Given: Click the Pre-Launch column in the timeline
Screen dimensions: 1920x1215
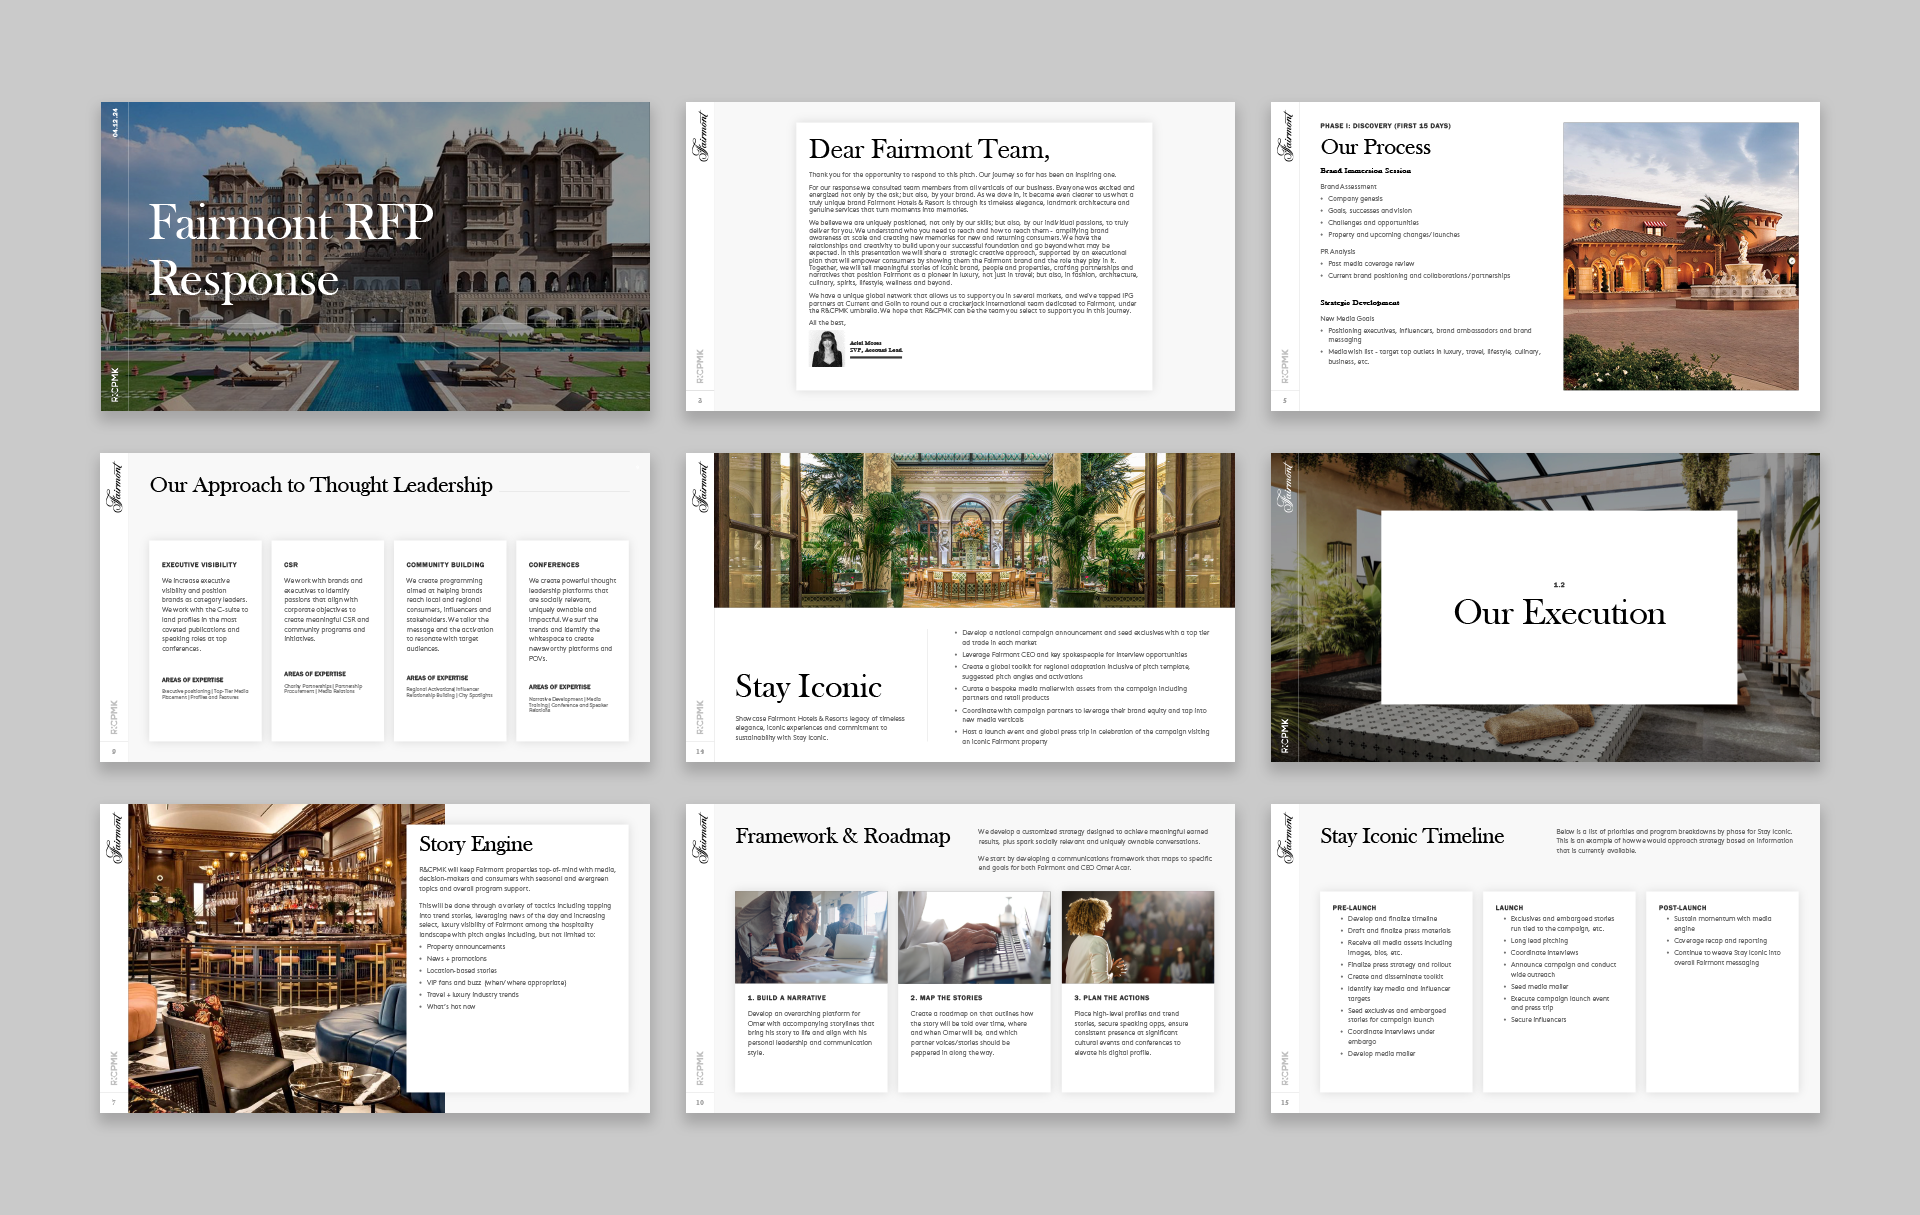Looking at the screenshot, I should tap(1395, 990).
